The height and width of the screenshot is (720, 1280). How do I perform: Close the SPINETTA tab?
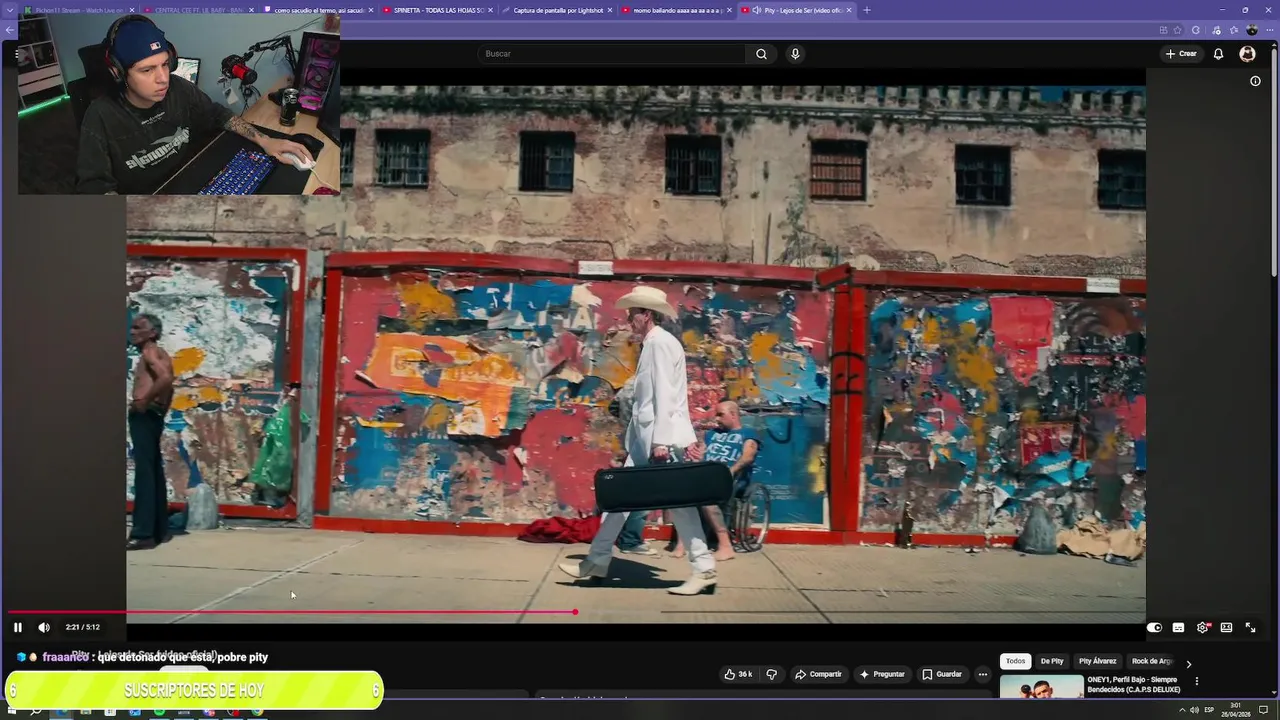490,10
